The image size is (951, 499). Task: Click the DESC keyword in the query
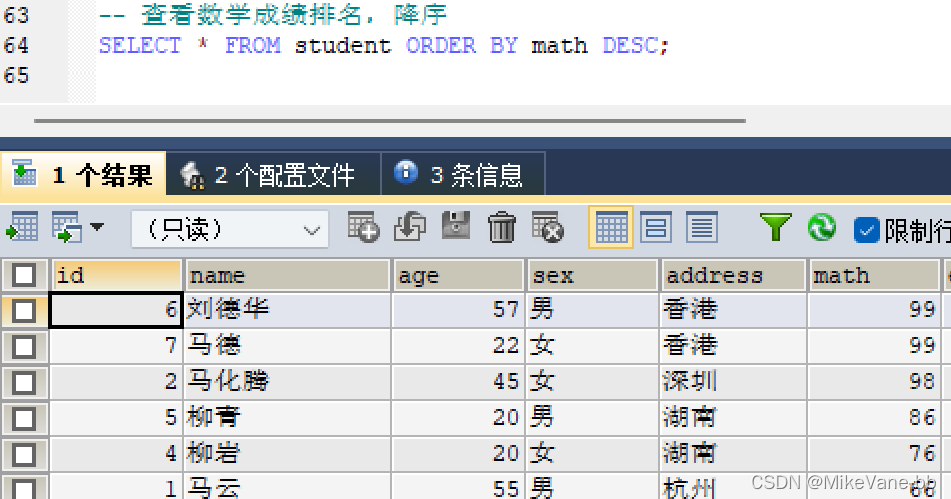coord(630,45)
